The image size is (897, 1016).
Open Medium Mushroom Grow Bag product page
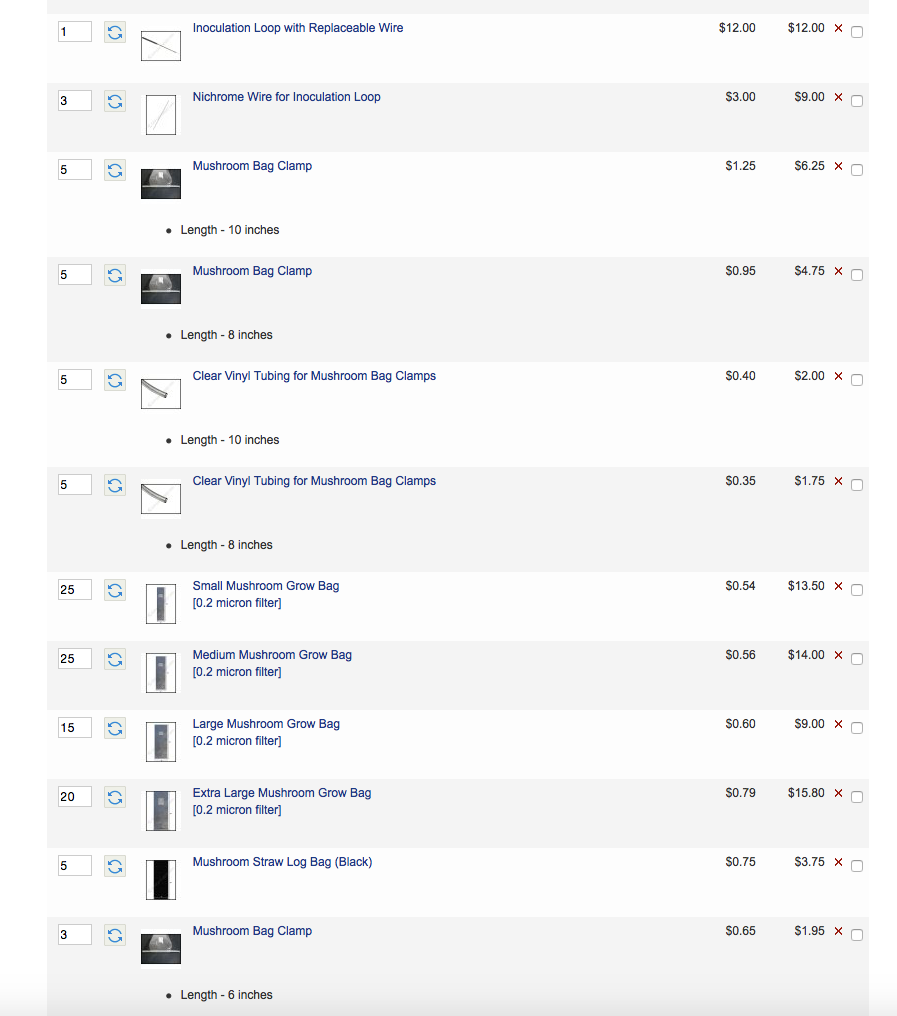[272, 655]
